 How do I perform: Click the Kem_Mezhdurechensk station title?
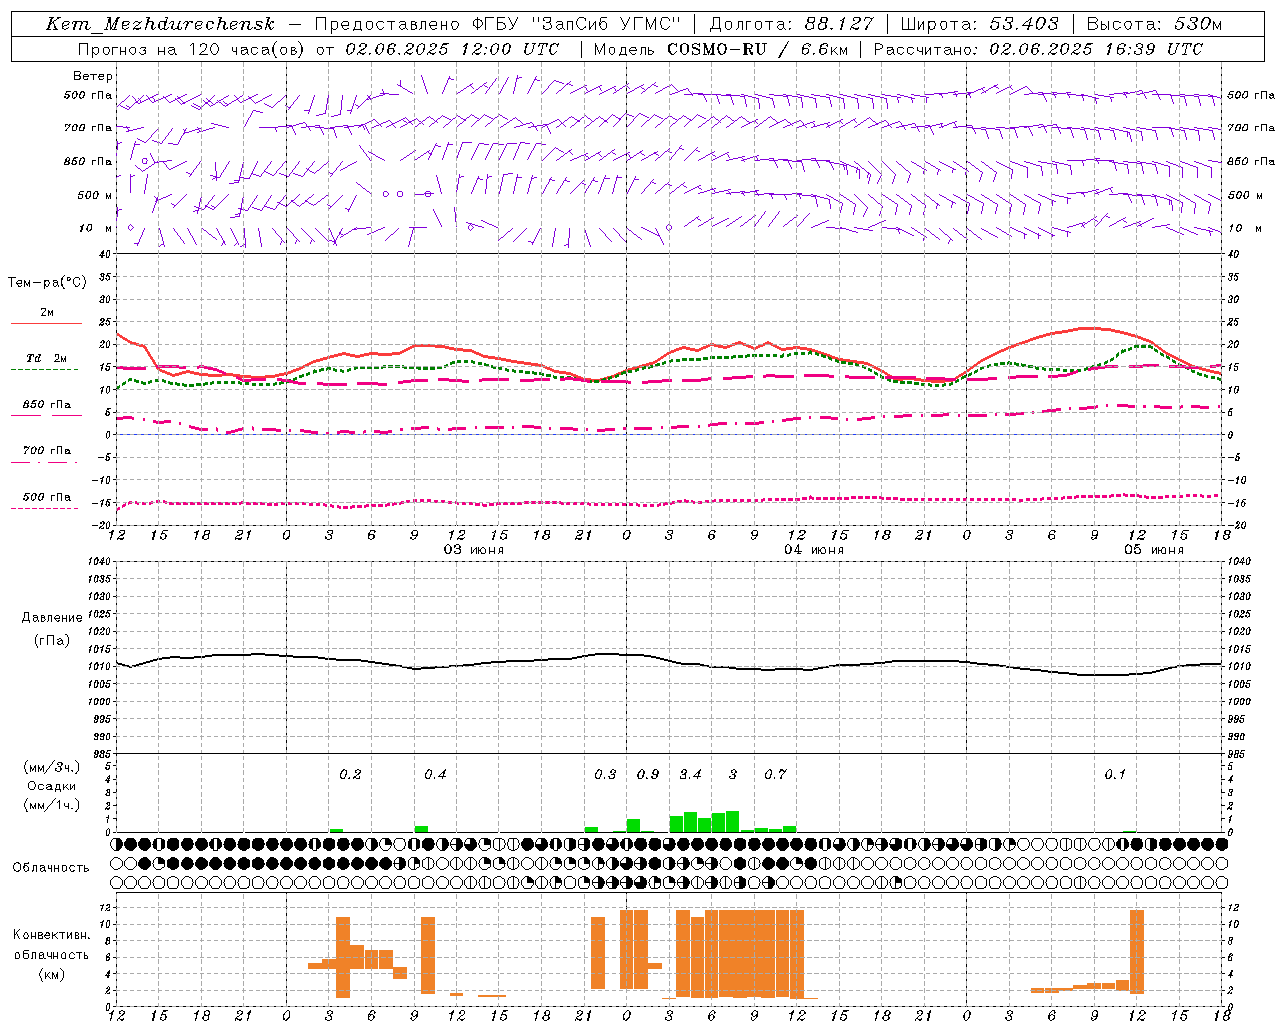pos(160,24)
